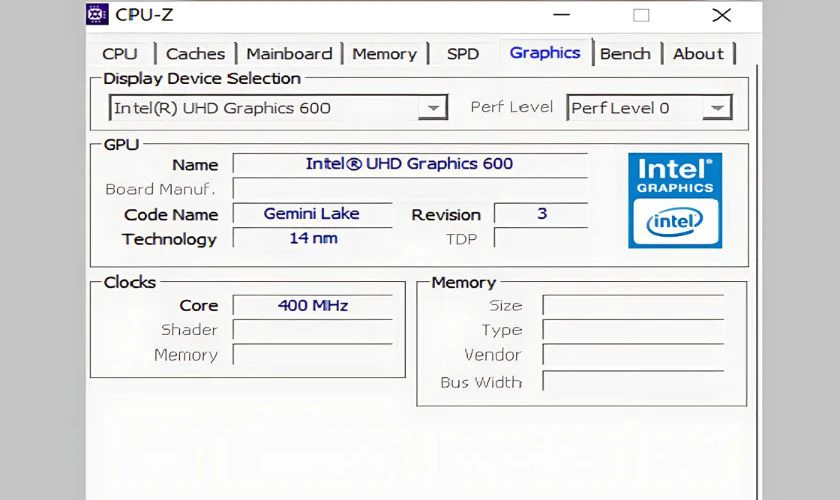Open the SPD tab
This screenshot has width=840, height=500.
tap(463, 54)
